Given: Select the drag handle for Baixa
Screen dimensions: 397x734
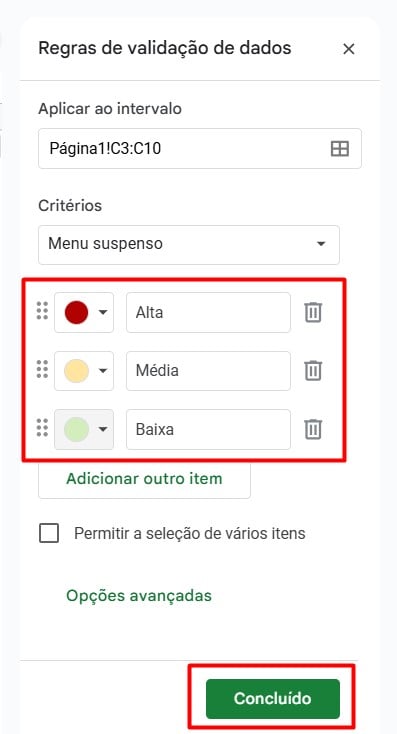Looking at the screenshot, I should tap(42, 428).
